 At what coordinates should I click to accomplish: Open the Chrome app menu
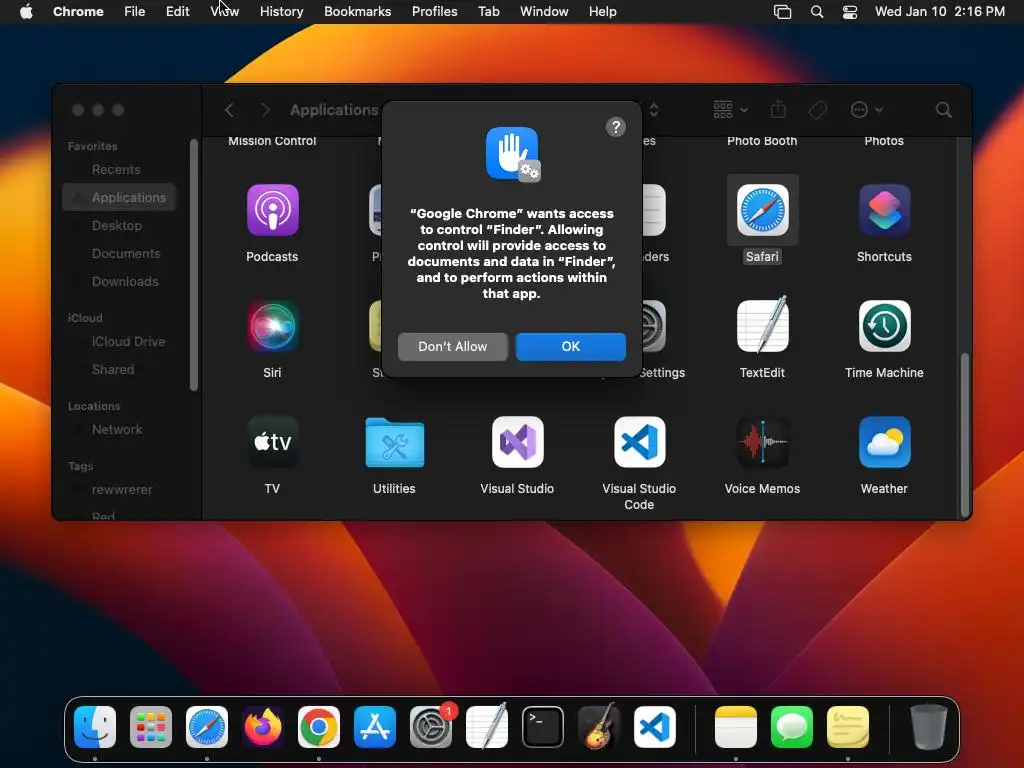(x=78, y=11)
